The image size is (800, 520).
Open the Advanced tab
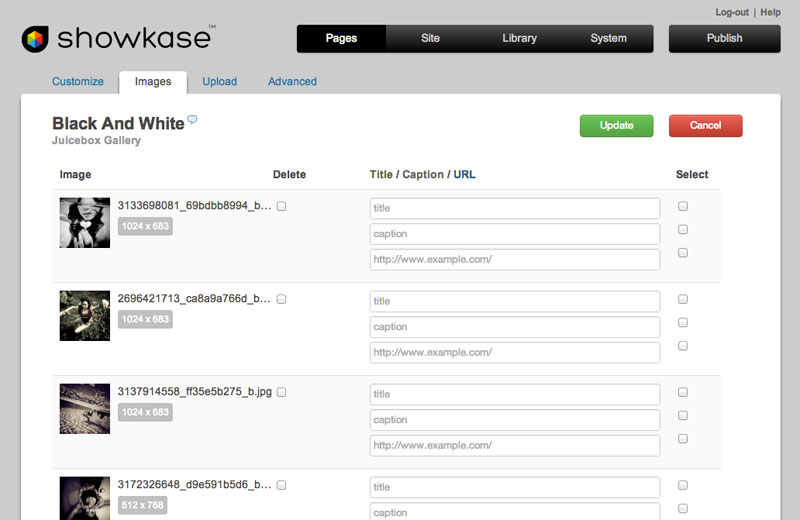pos(292,82)
